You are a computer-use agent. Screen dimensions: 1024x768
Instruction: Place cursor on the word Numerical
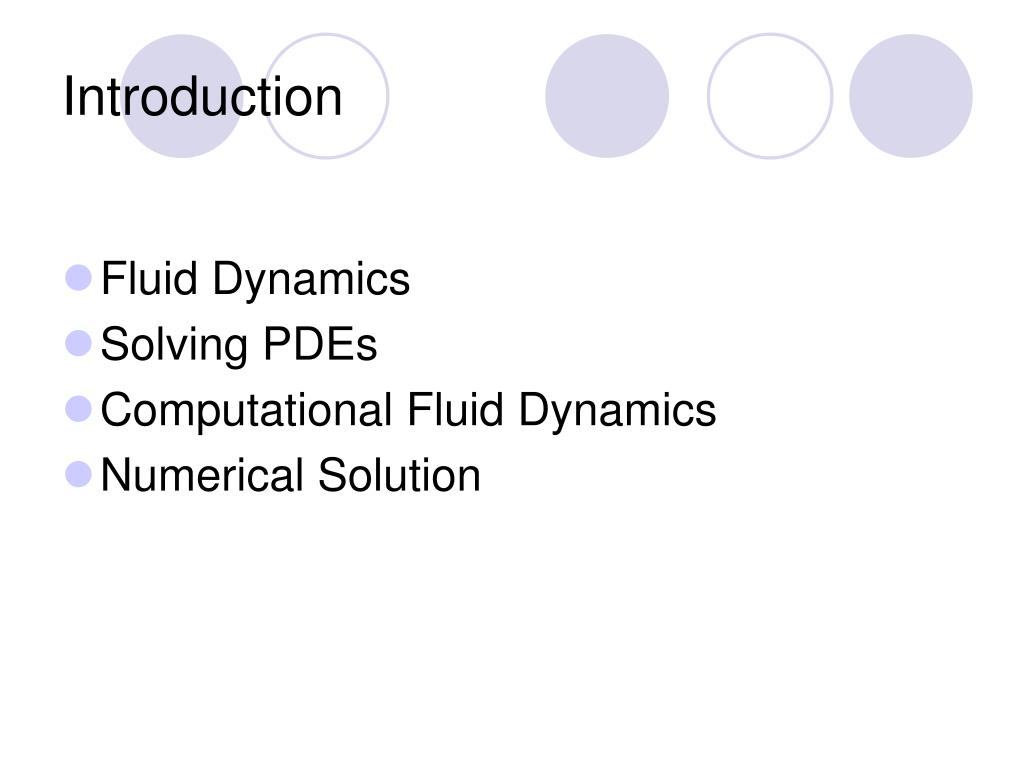click(x=202, y=475)
